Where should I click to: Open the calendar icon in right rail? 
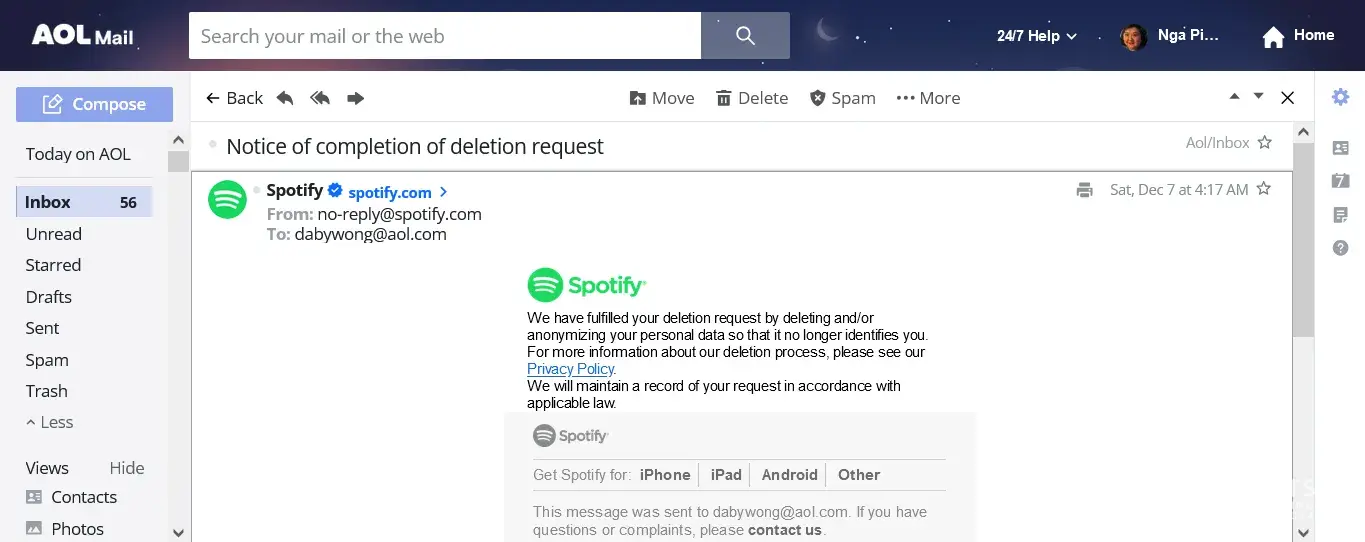pos(1340,181)
